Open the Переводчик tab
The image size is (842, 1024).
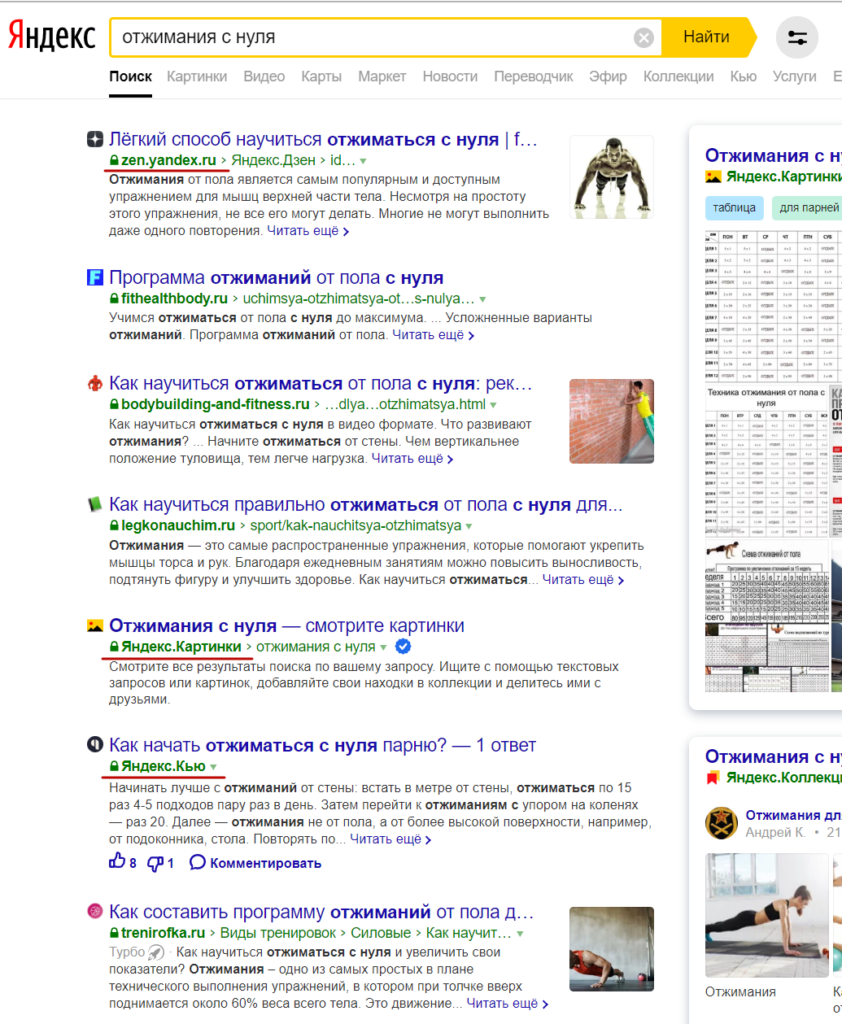[x=533, y=76]
